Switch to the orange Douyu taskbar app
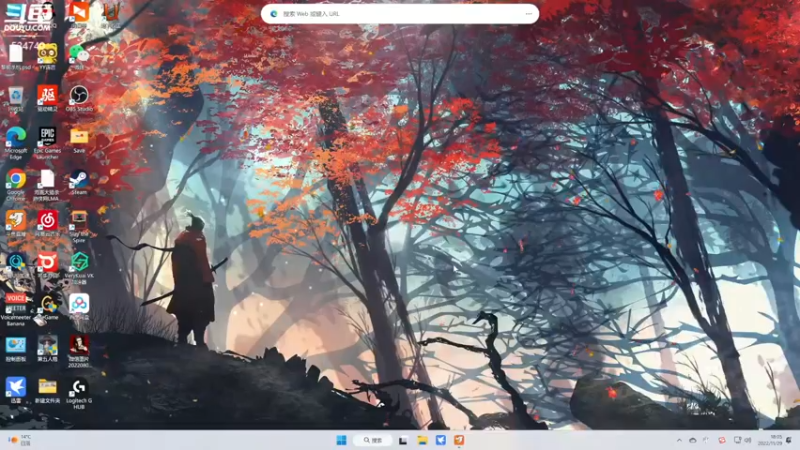Image resolution: width=800 pixels, height=450 pixels. (x=459, y=440)
